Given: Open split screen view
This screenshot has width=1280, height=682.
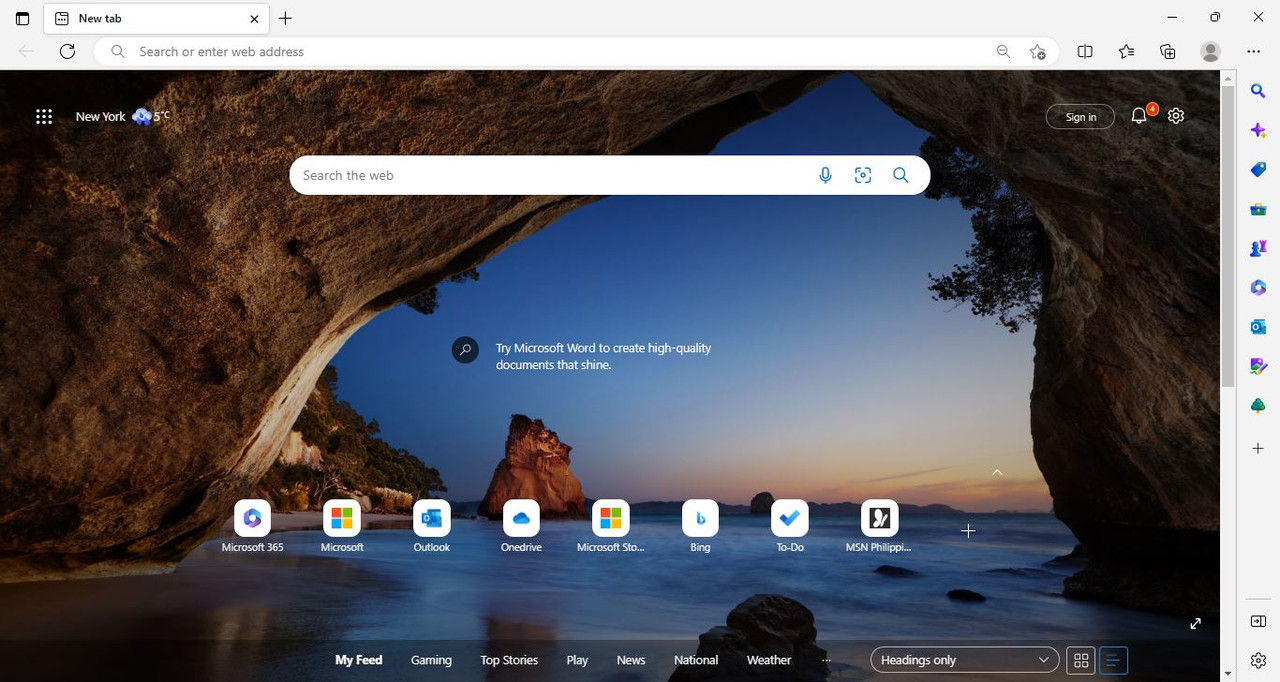Looking at the screenshot, I should [x=1085, y=51].
